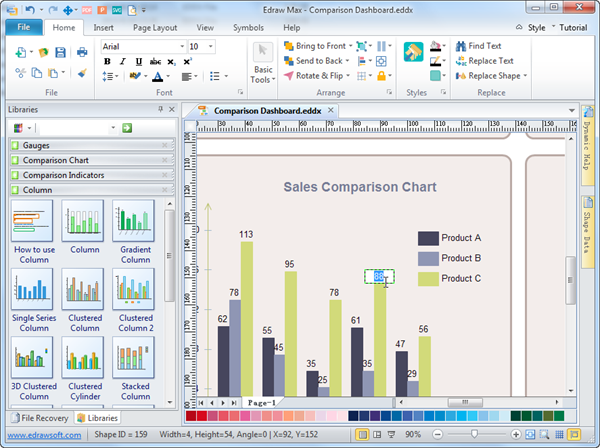The height and width of the screenshot is (448, 600).
Task: Open the Bring to Front dropdown
Action: (349, 46)
